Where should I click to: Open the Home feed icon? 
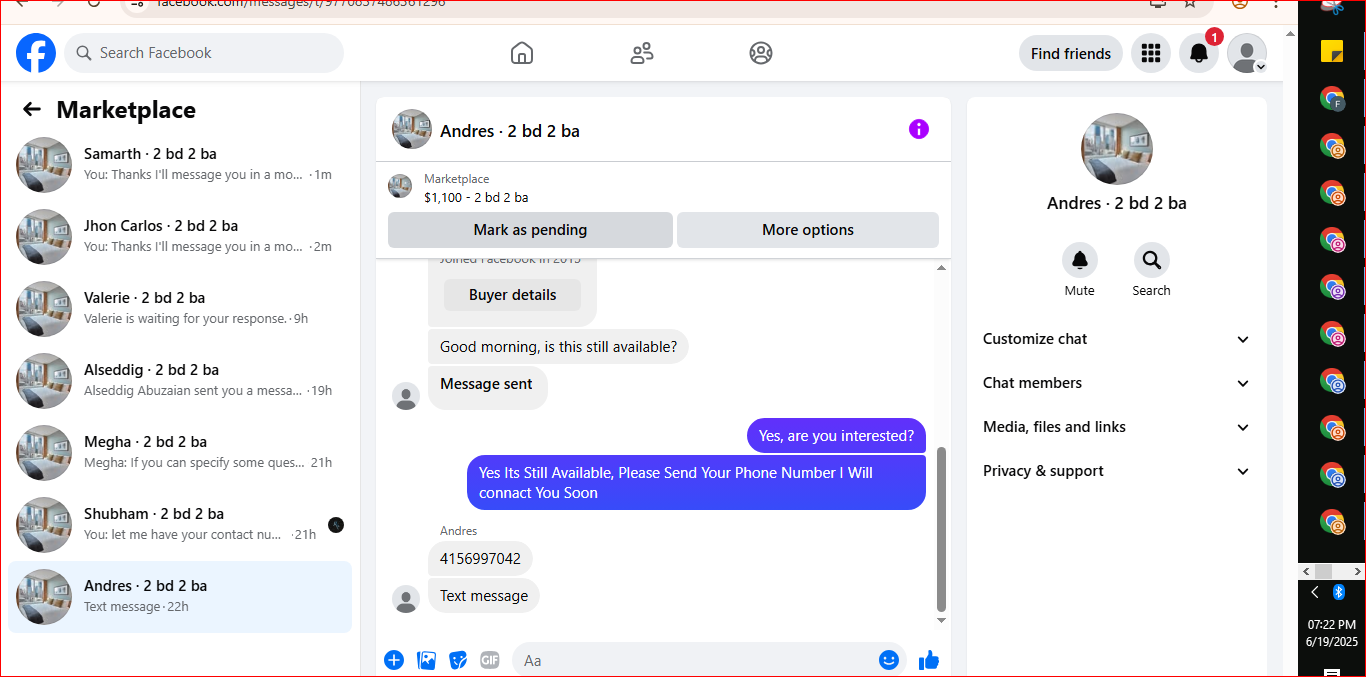tap(522, 53)
